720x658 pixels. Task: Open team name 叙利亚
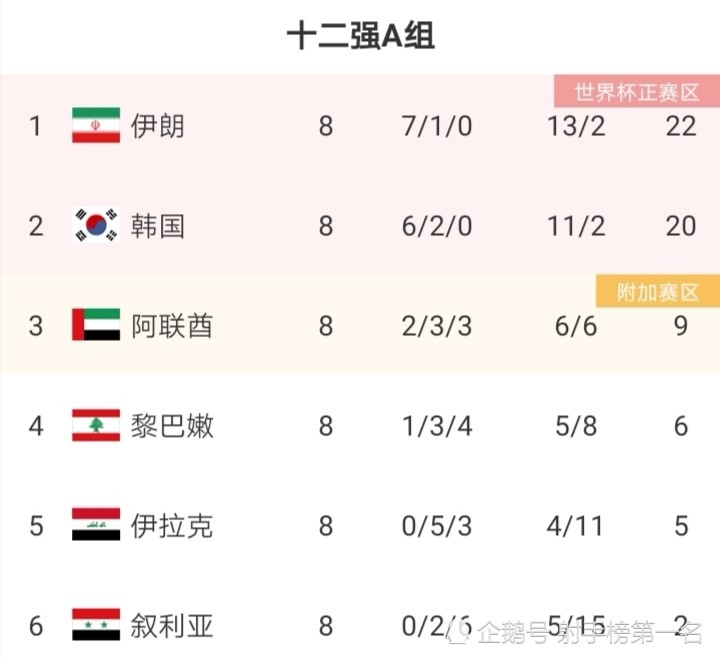click(172, 625)
